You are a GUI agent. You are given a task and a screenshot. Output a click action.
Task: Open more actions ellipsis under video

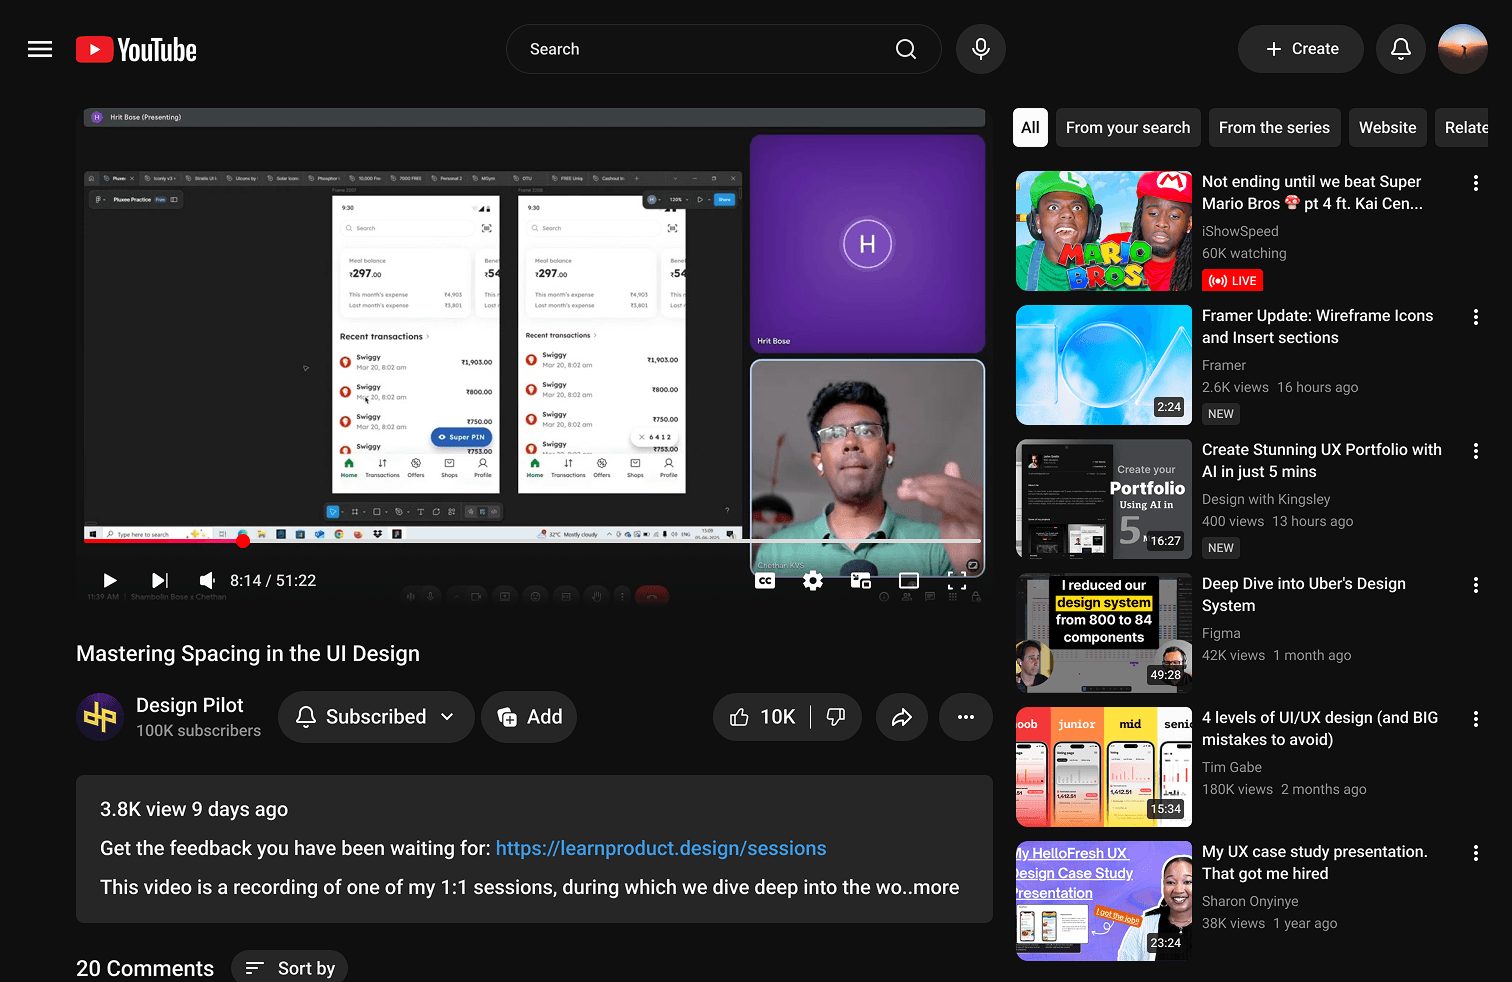click(966, 717)
